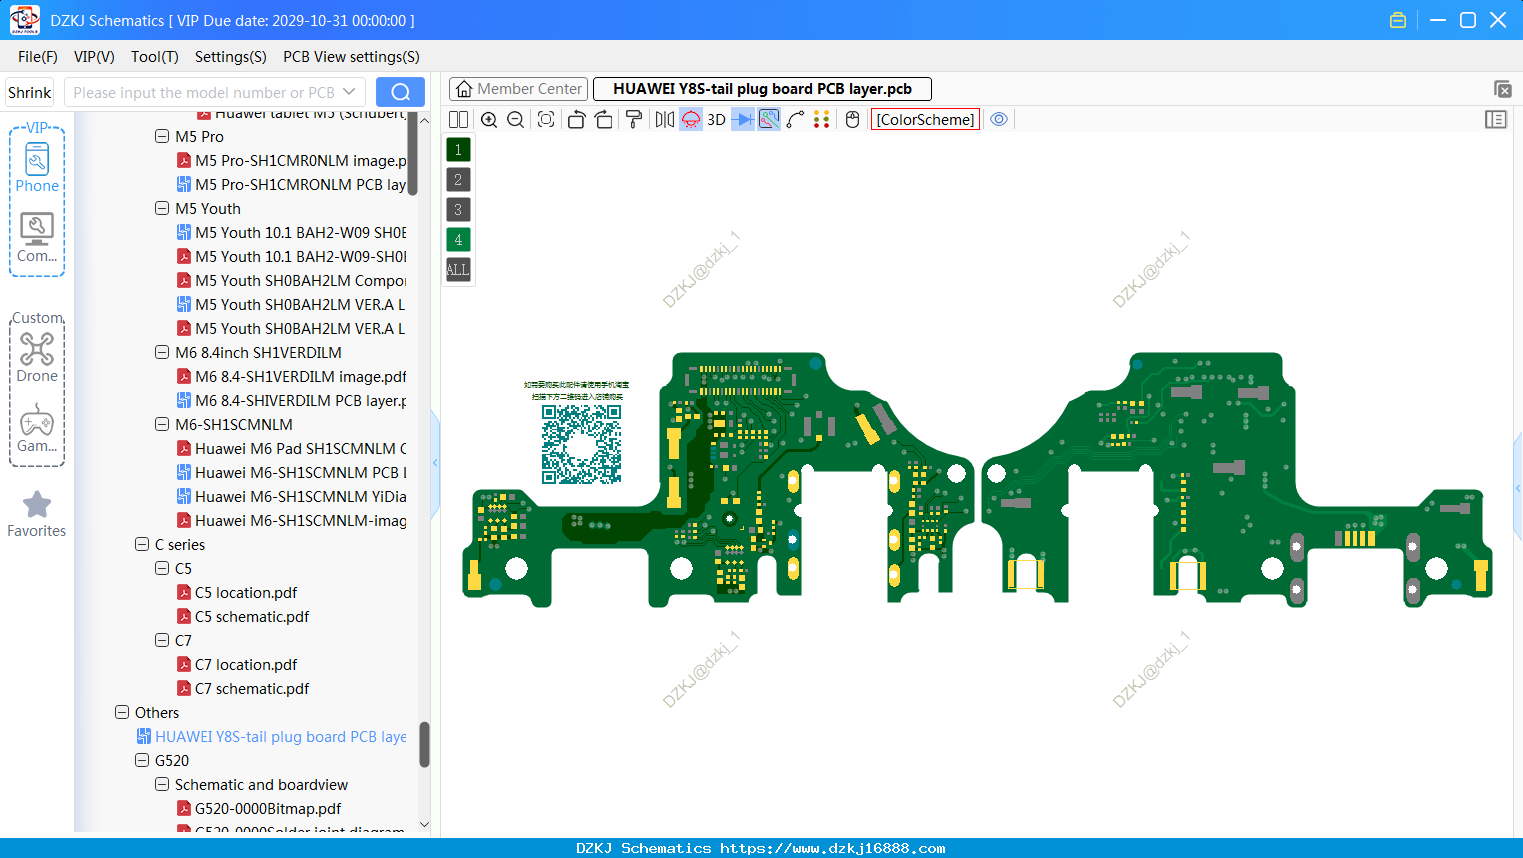
Task: Toggle split view layout icon
Action: click(x=458, y=119)
